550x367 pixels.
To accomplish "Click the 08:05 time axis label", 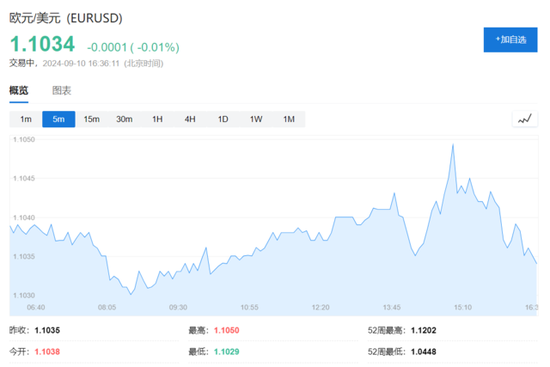I will point(107,307).
